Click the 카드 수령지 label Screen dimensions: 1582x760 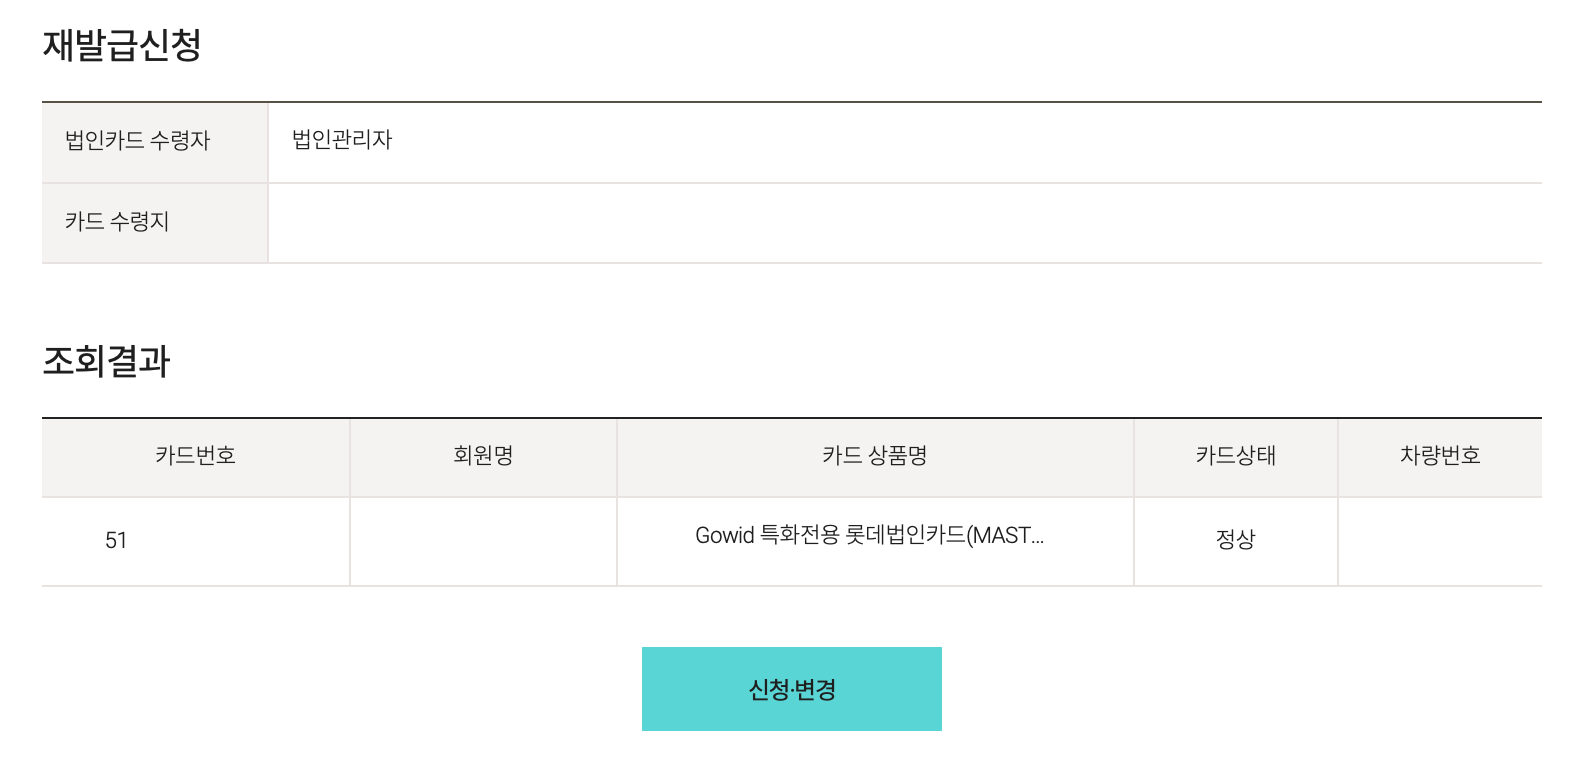coord(117,222)
